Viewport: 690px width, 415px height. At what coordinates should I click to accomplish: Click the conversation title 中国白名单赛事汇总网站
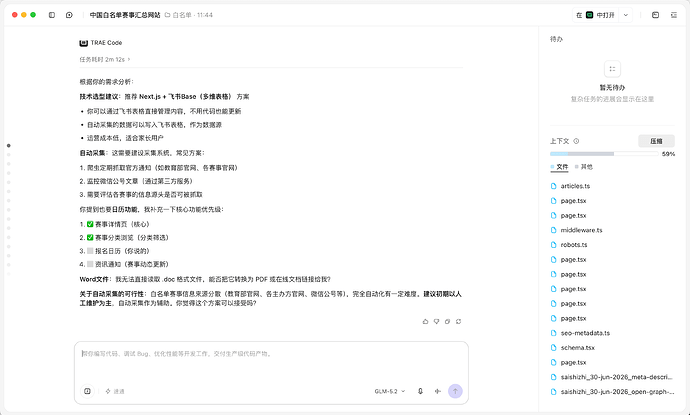coord(125,15)
